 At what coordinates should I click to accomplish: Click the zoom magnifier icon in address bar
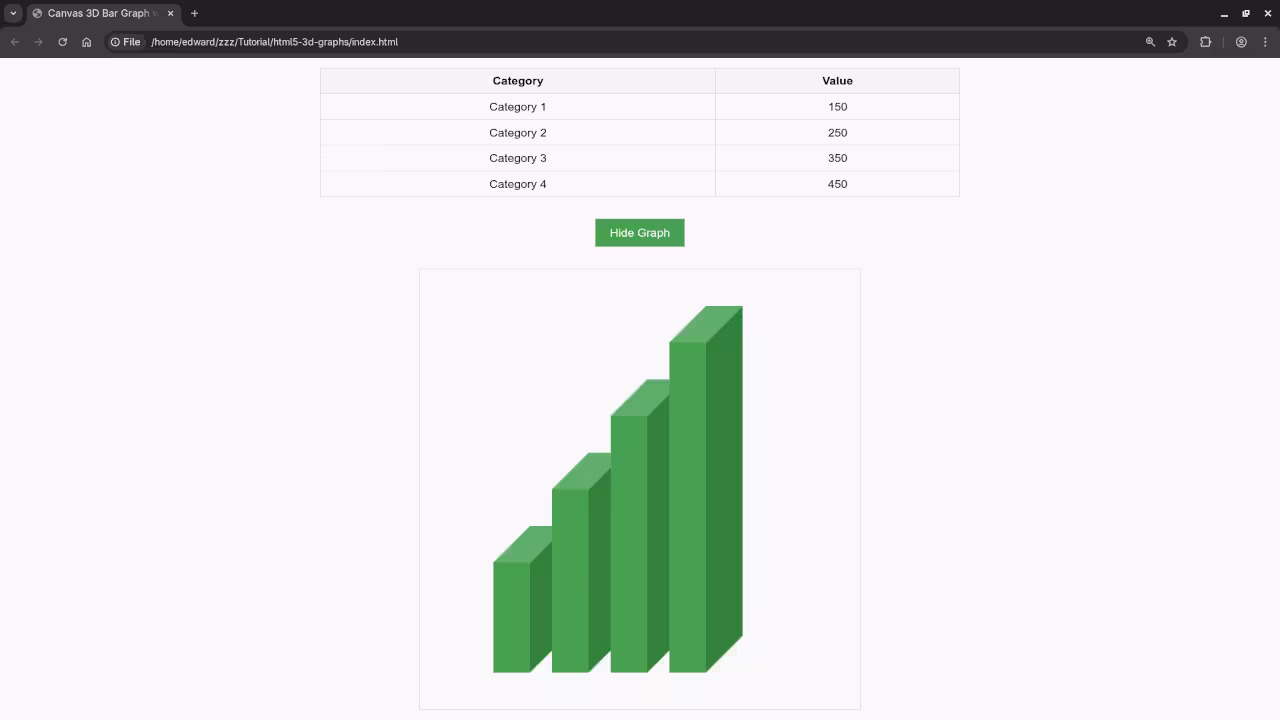(x=1149, y=42)
